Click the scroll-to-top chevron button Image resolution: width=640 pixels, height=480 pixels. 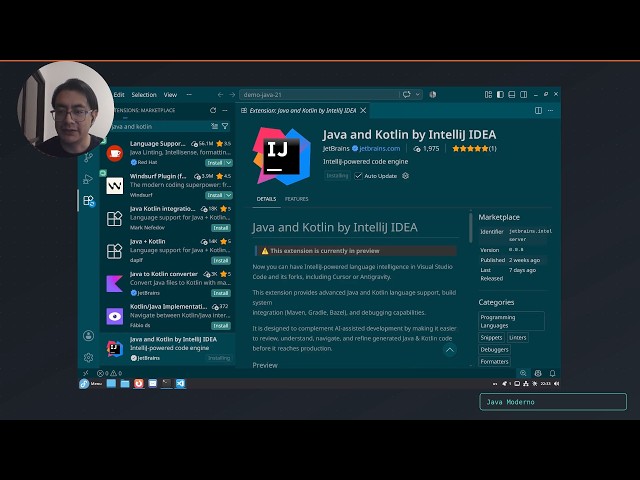point(450,350)
